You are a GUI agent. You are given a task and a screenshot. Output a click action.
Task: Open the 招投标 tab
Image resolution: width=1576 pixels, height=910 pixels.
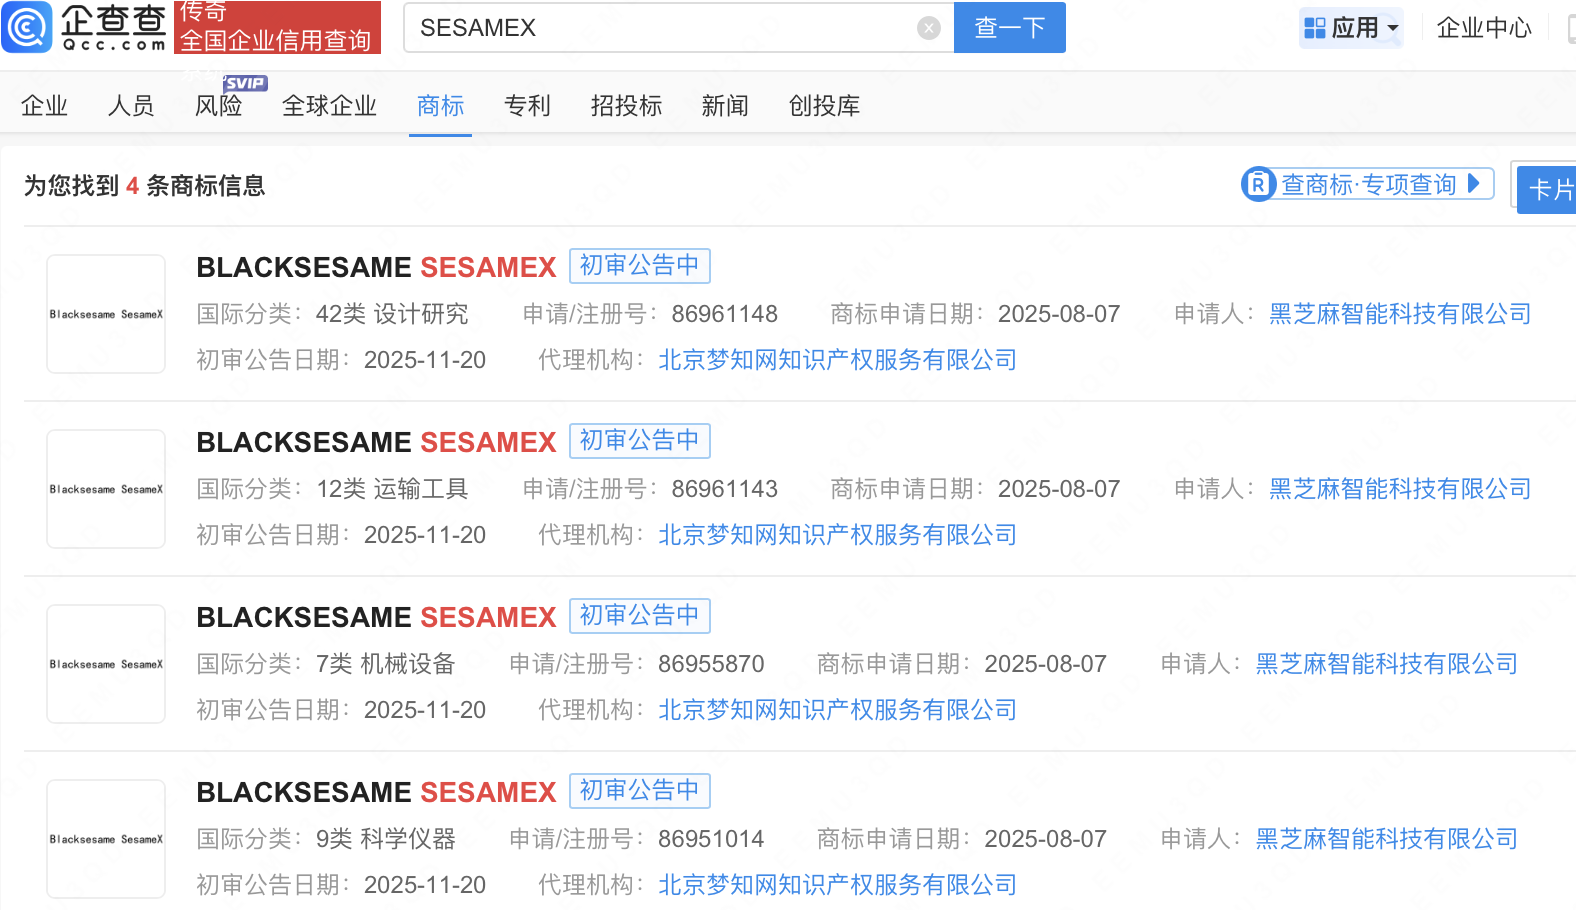click(626, 106)
